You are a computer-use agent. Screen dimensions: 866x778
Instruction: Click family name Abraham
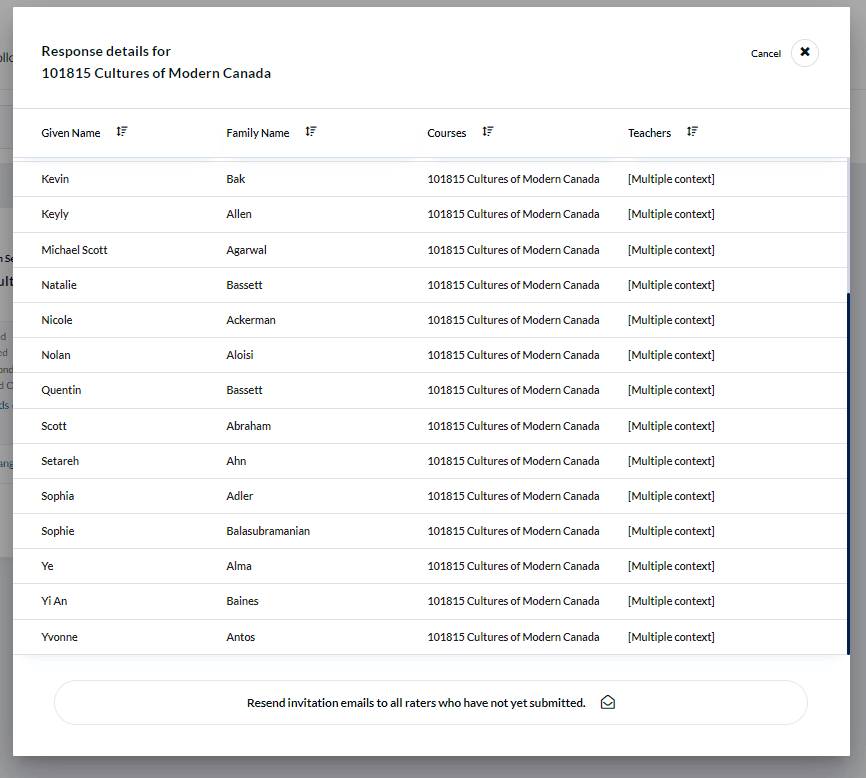click(x=249, y=426)
